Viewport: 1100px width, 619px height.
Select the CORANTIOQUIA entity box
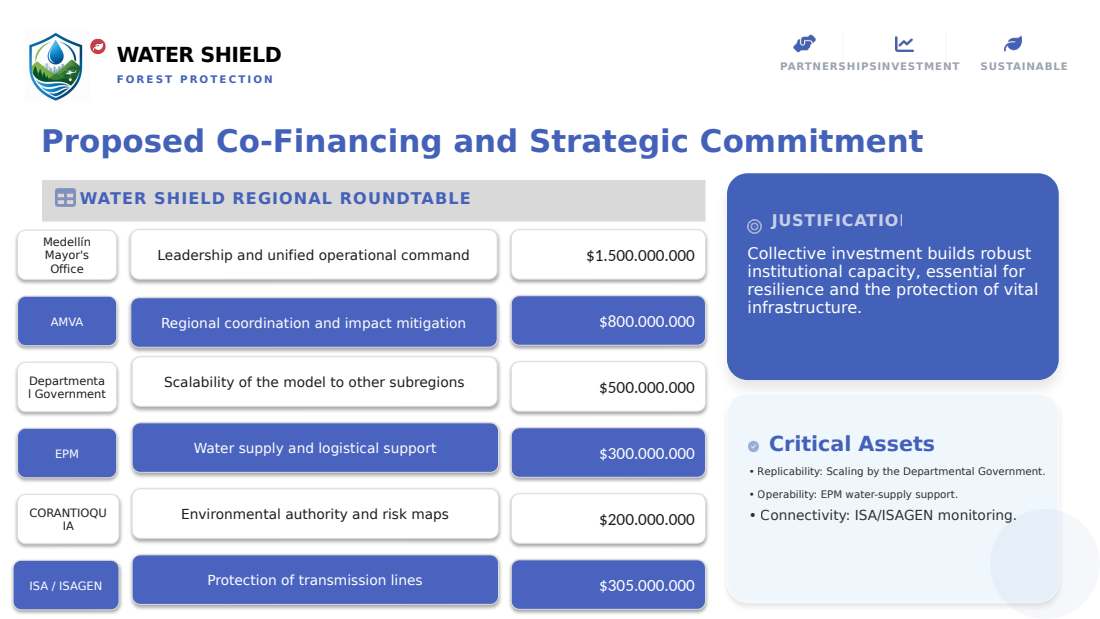[68, 519]
